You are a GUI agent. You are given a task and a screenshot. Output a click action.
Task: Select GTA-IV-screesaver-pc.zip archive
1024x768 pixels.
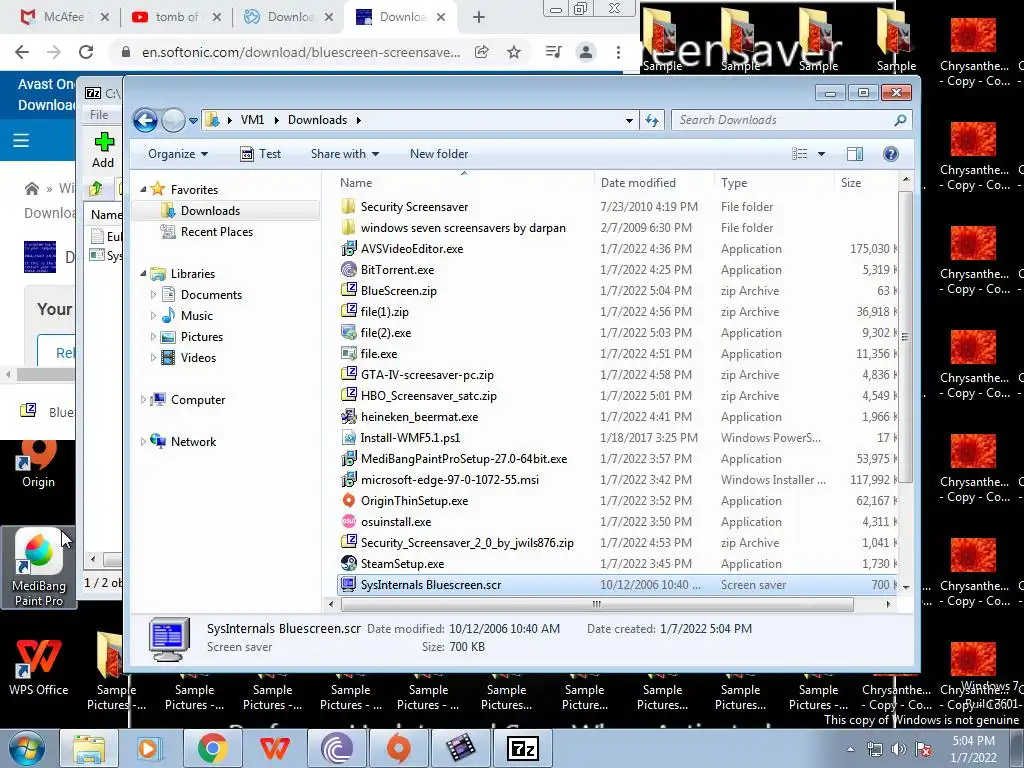(427, 375)
